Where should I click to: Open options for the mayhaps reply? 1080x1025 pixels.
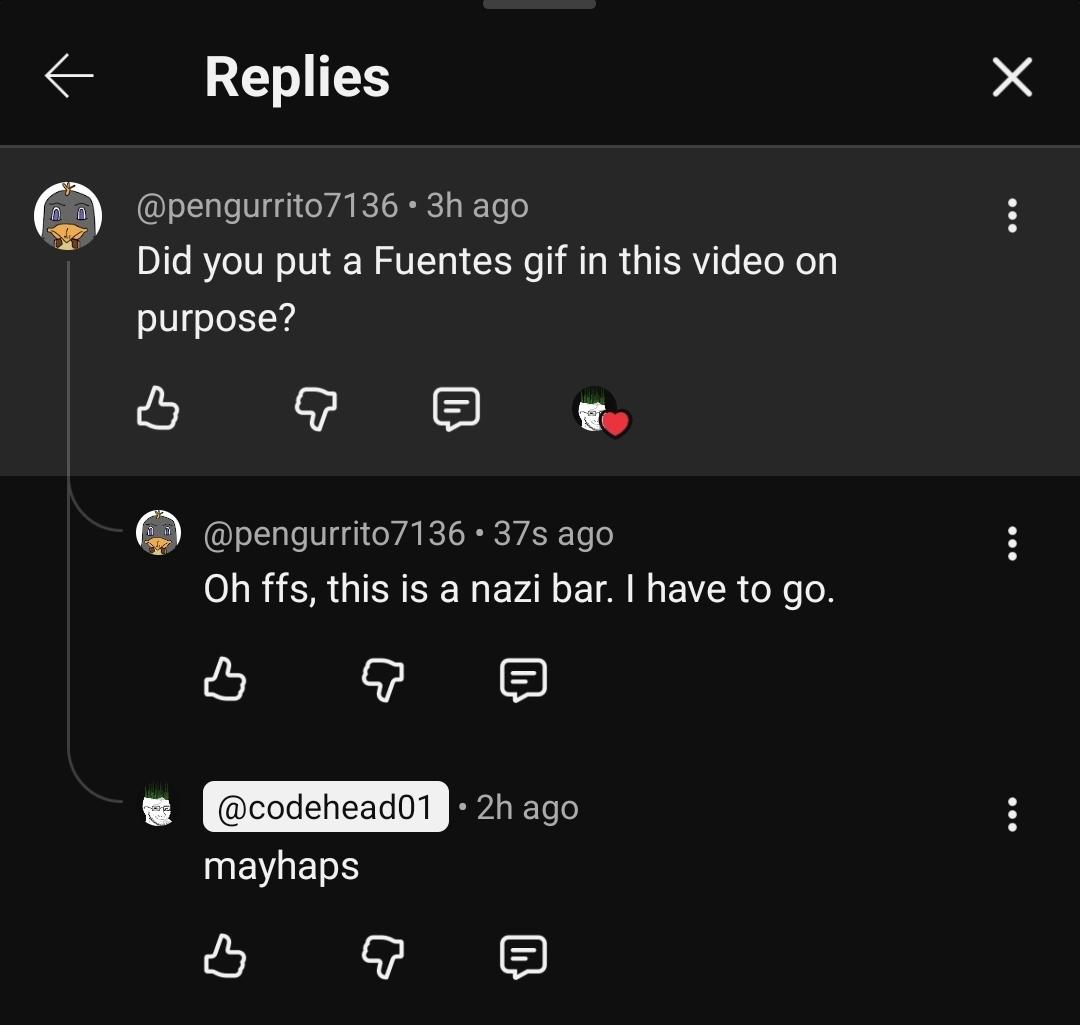(x=1012, y=814)
